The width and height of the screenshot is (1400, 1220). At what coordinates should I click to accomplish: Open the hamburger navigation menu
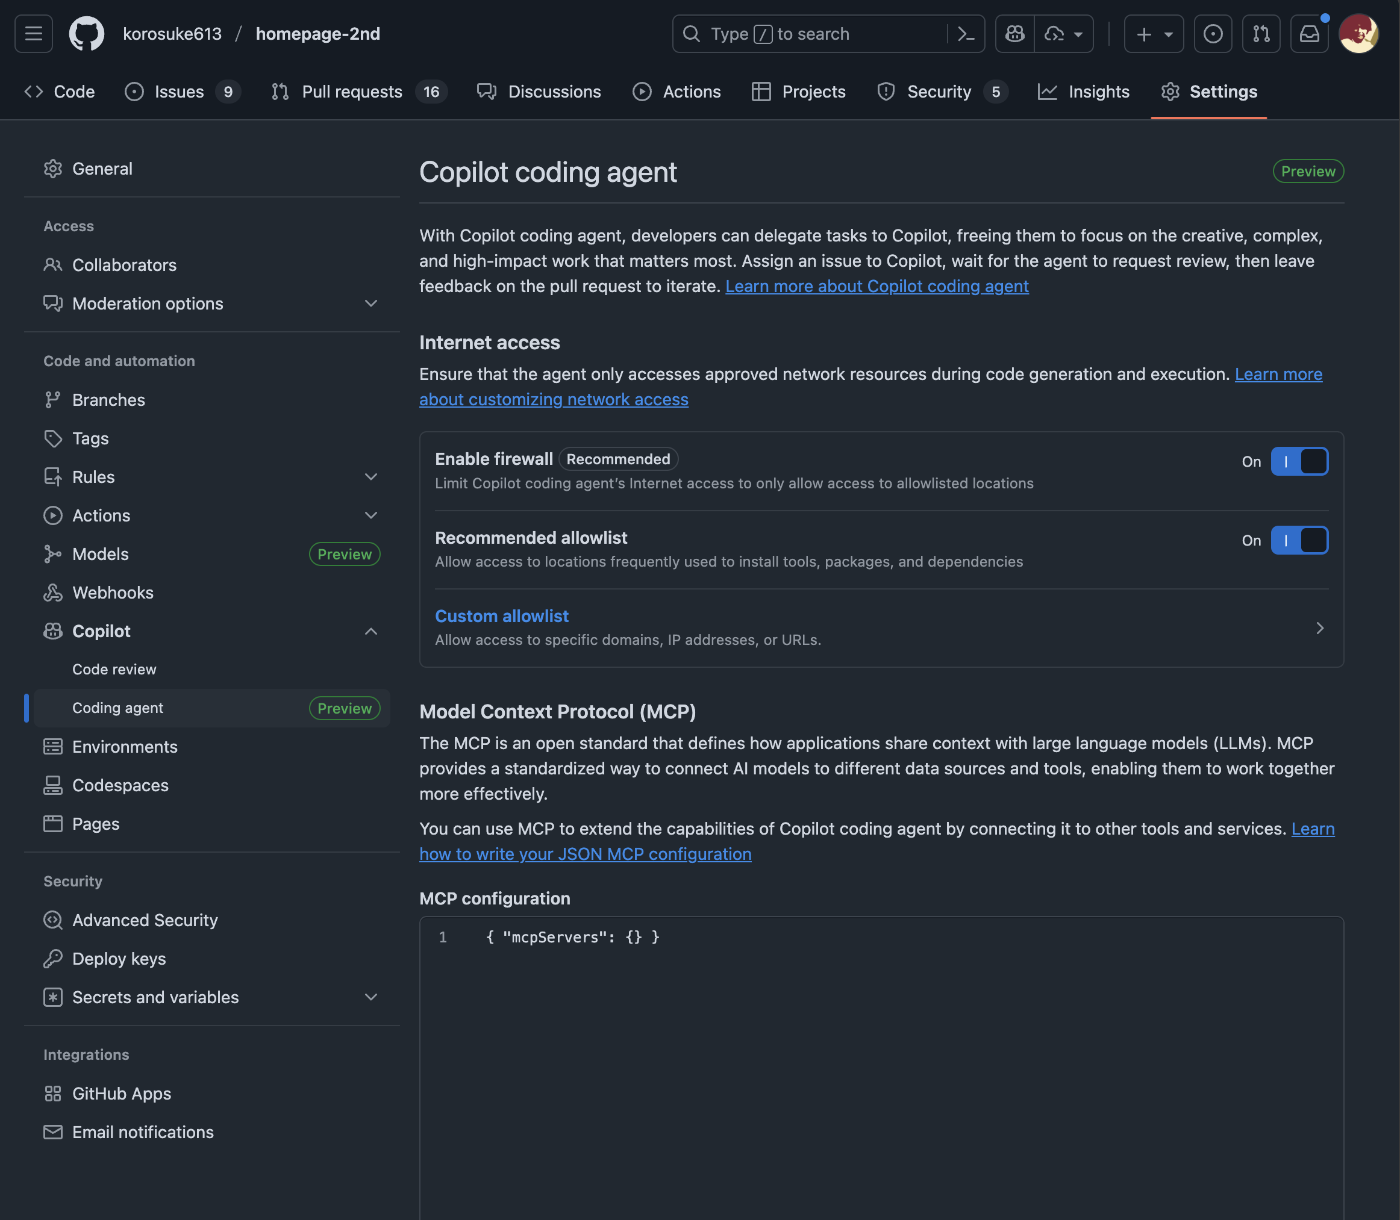pos(33,34)
